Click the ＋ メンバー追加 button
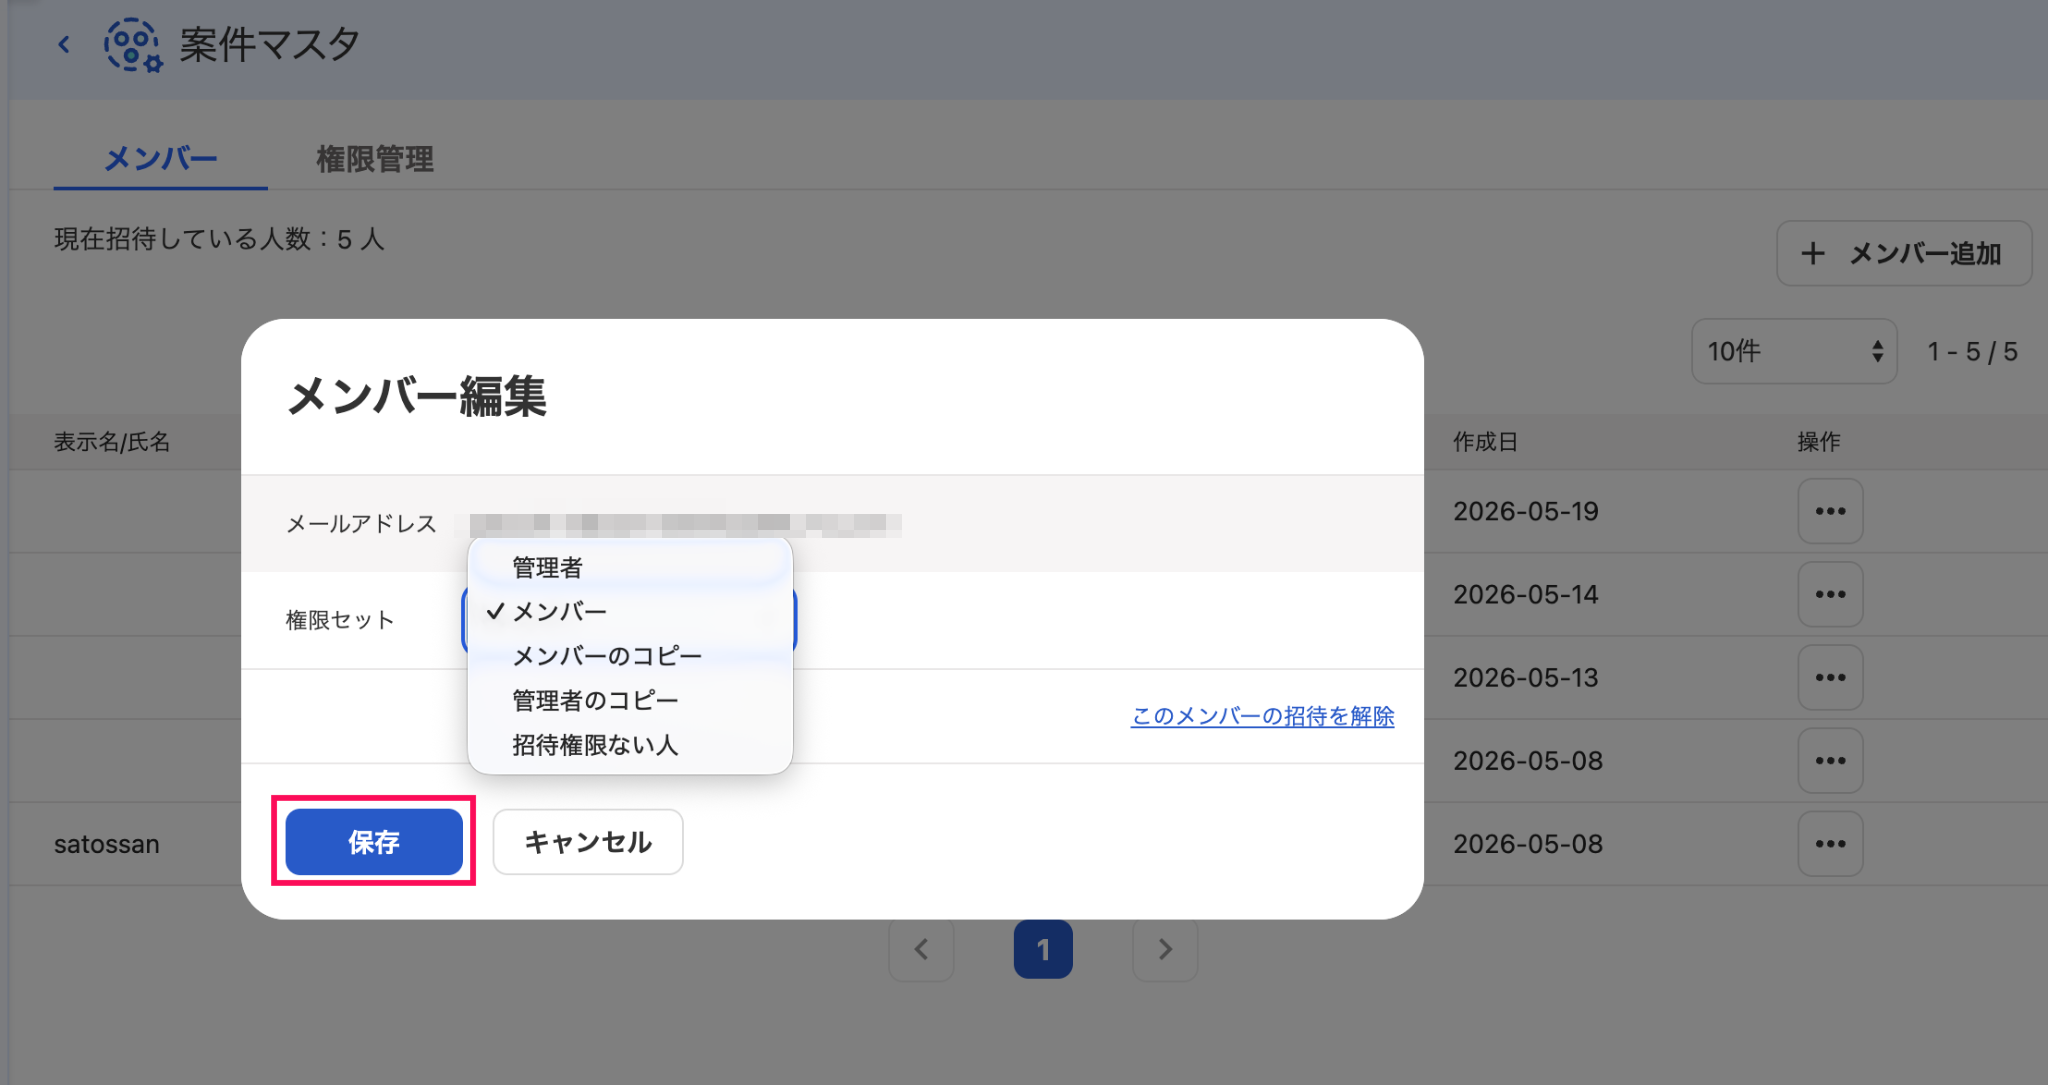 pyautogui.click(x=1904, y=253)
